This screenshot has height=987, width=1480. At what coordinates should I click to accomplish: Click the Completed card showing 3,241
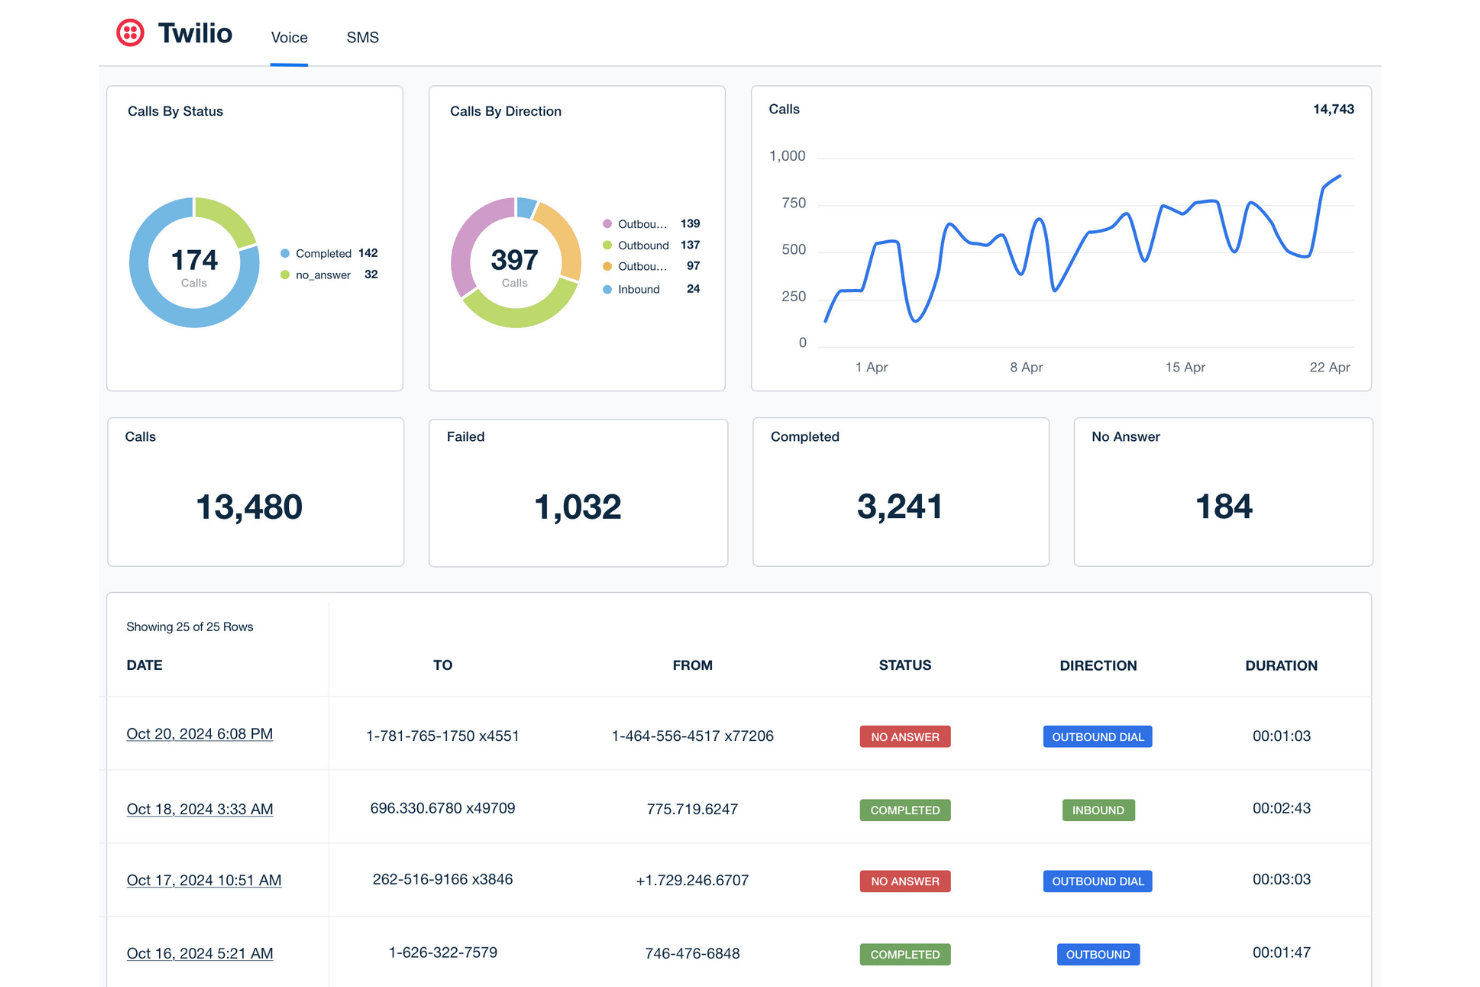tap(900, 492)
